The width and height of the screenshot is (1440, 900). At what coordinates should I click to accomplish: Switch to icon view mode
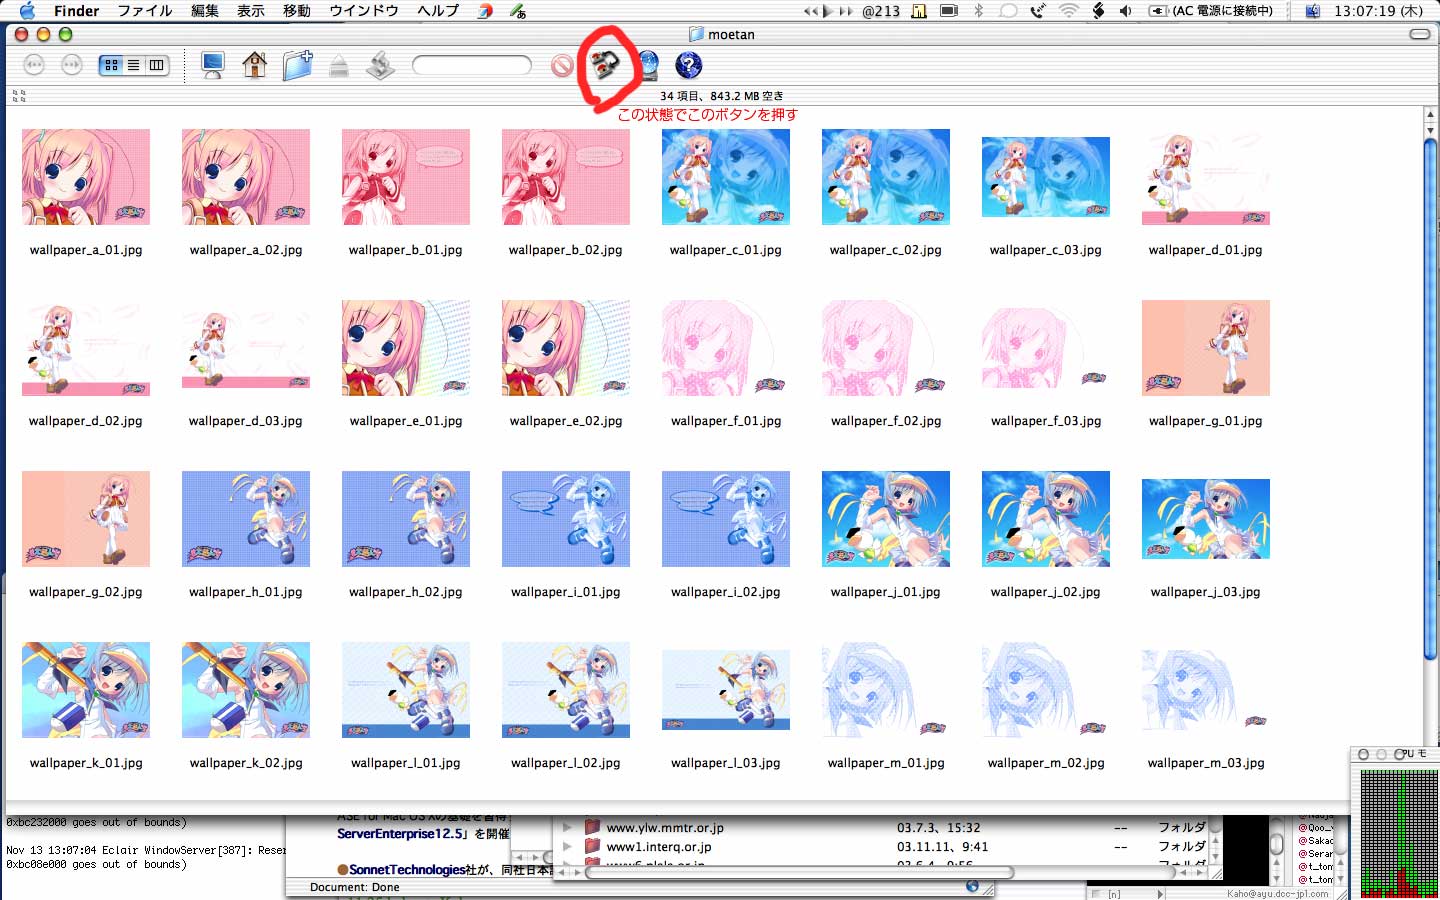coord(111,66)
